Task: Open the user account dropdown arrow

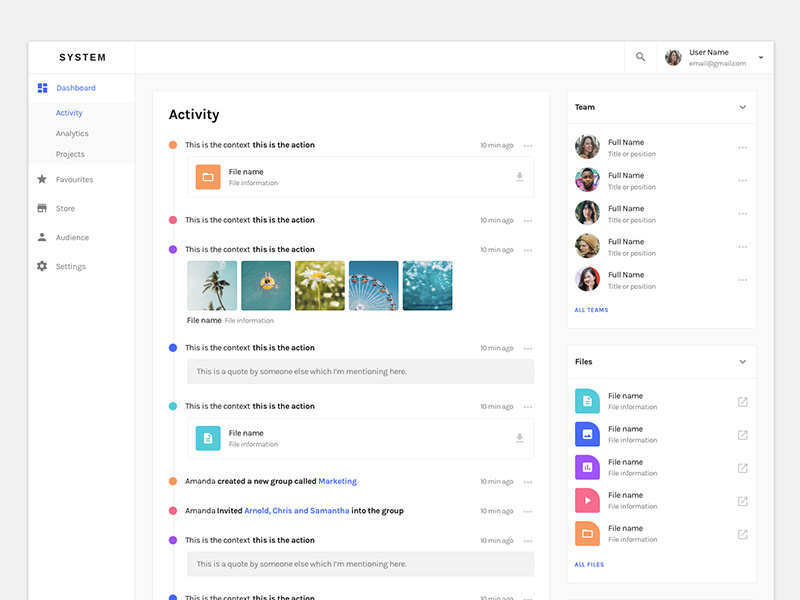Action: tap(761, 58)
